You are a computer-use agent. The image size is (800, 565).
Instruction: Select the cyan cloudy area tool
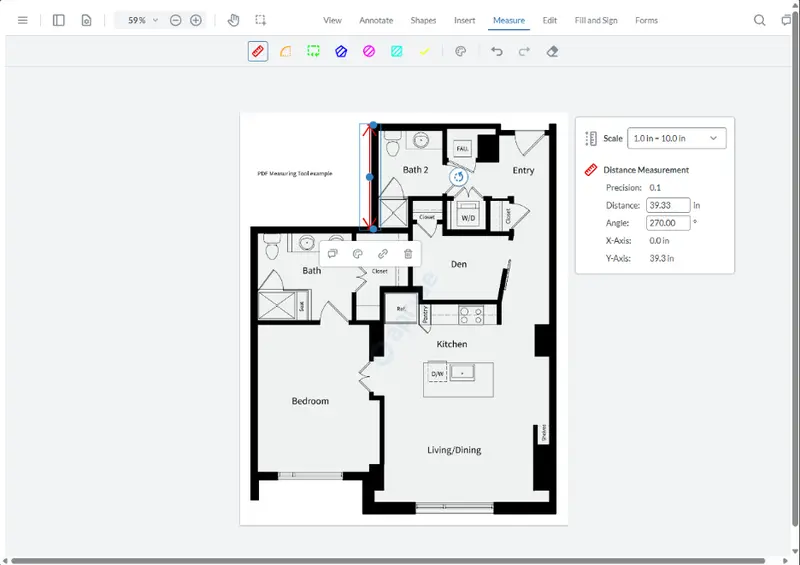396,52
